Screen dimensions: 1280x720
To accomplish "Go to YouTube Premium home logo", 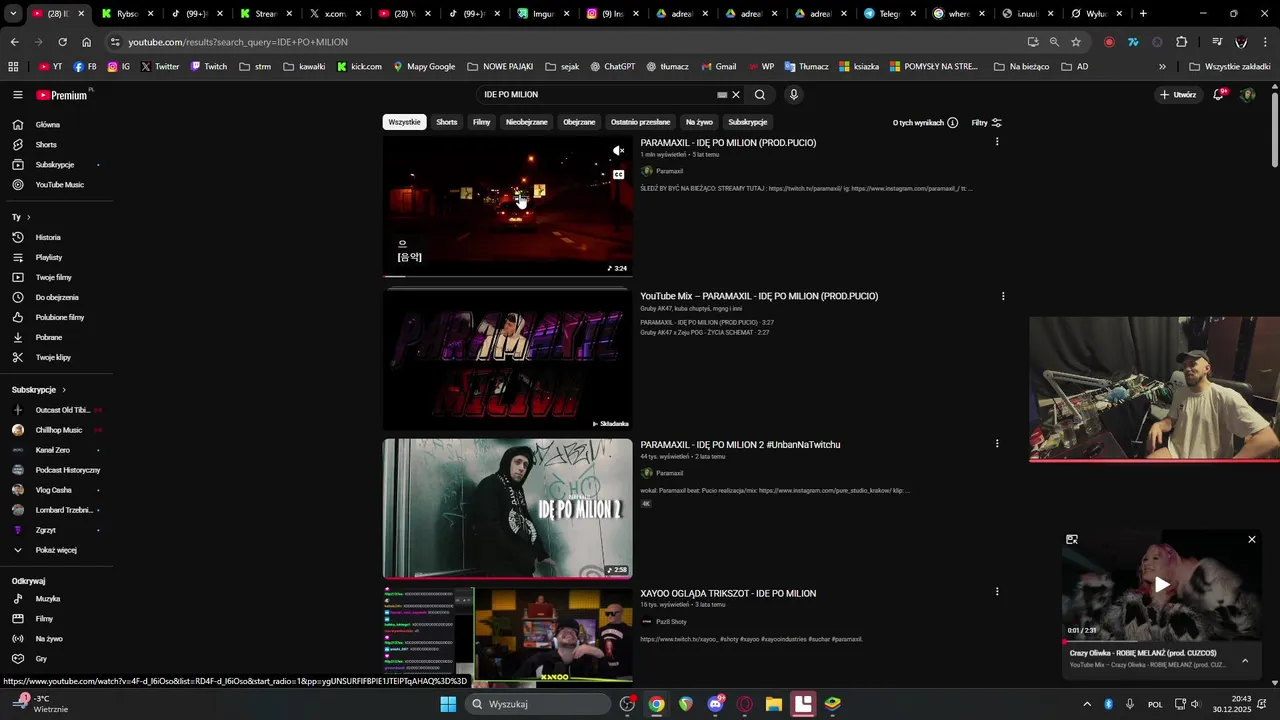I will tap(63, 95).
